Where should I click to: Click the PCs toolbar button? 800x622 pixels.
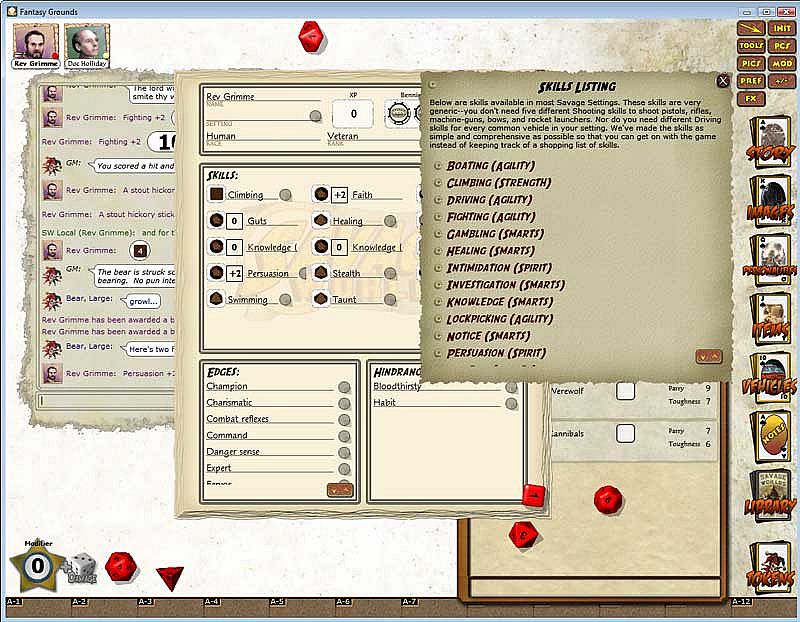[782, 46]
